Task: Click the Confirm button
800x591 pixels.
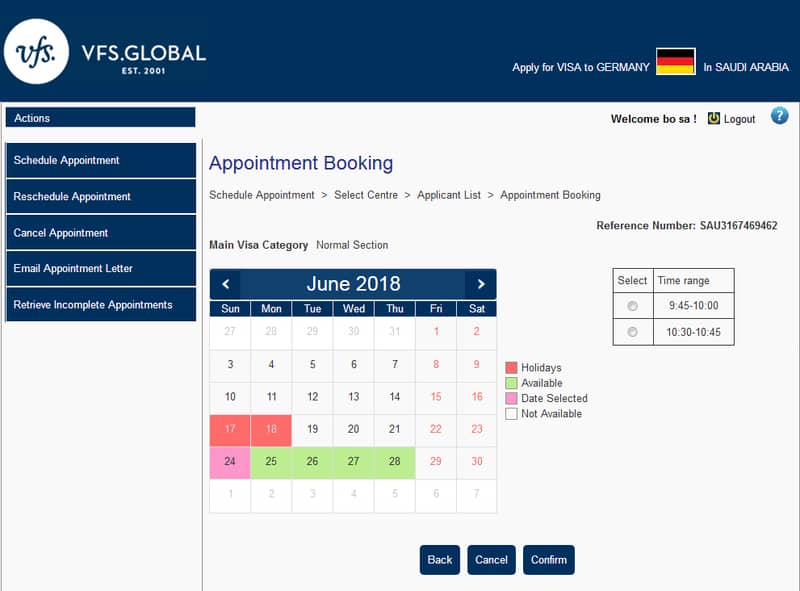Action: [x=548, y=560]
